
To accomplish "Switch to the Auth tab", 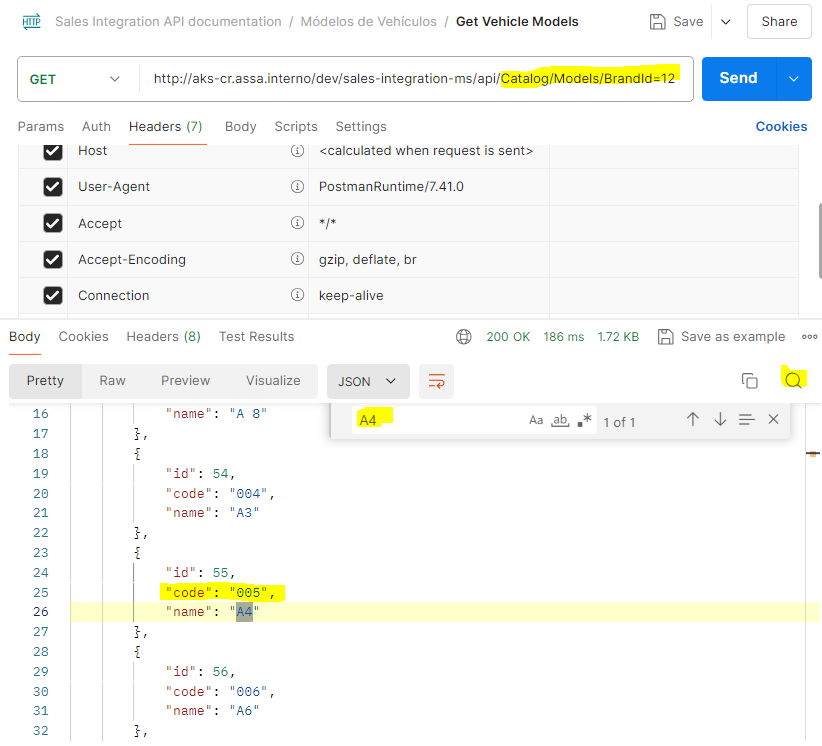I will pos(96,127).
